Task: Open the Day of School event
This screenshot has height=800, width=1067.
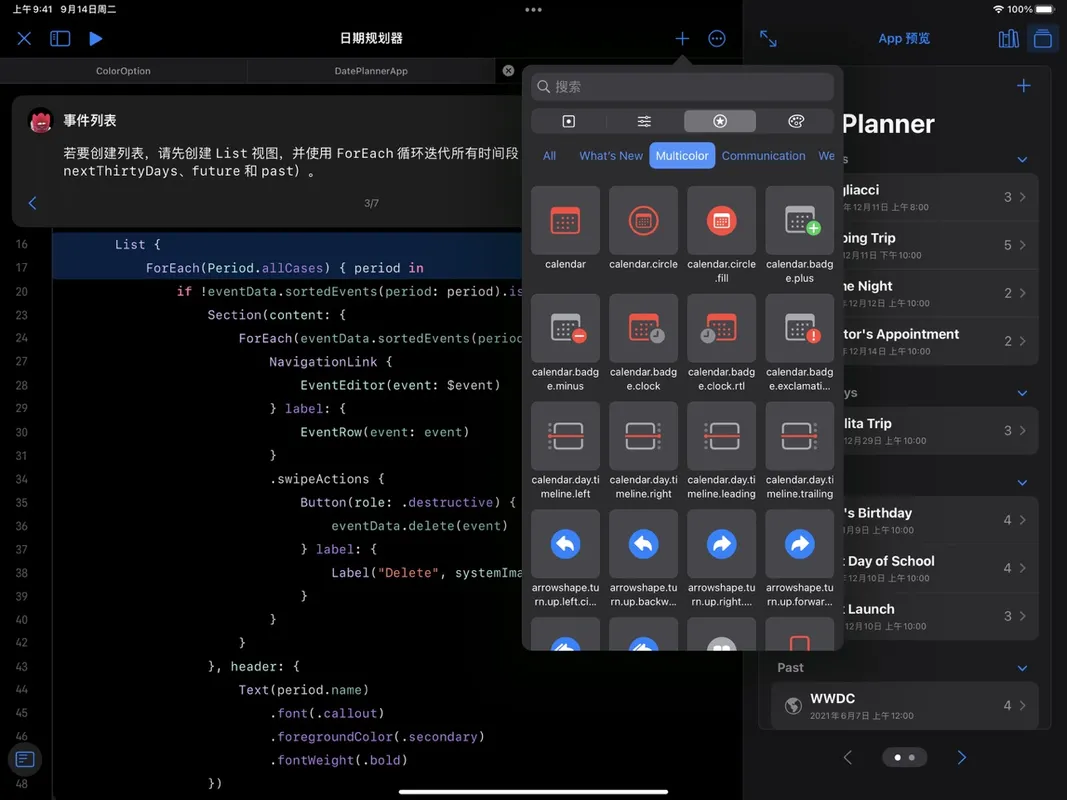Action: pyautogui.click(x=940, y=568)
